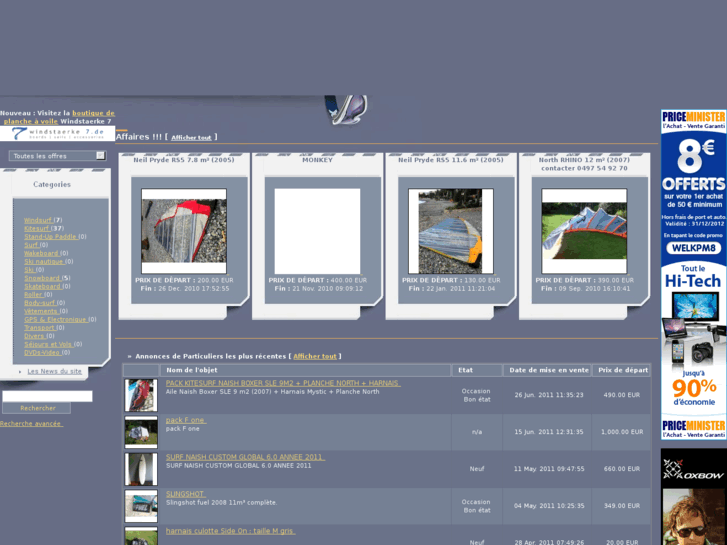The image size is (727, 545).
Task: Open the Body-surf category
Action: click(40, 303)
